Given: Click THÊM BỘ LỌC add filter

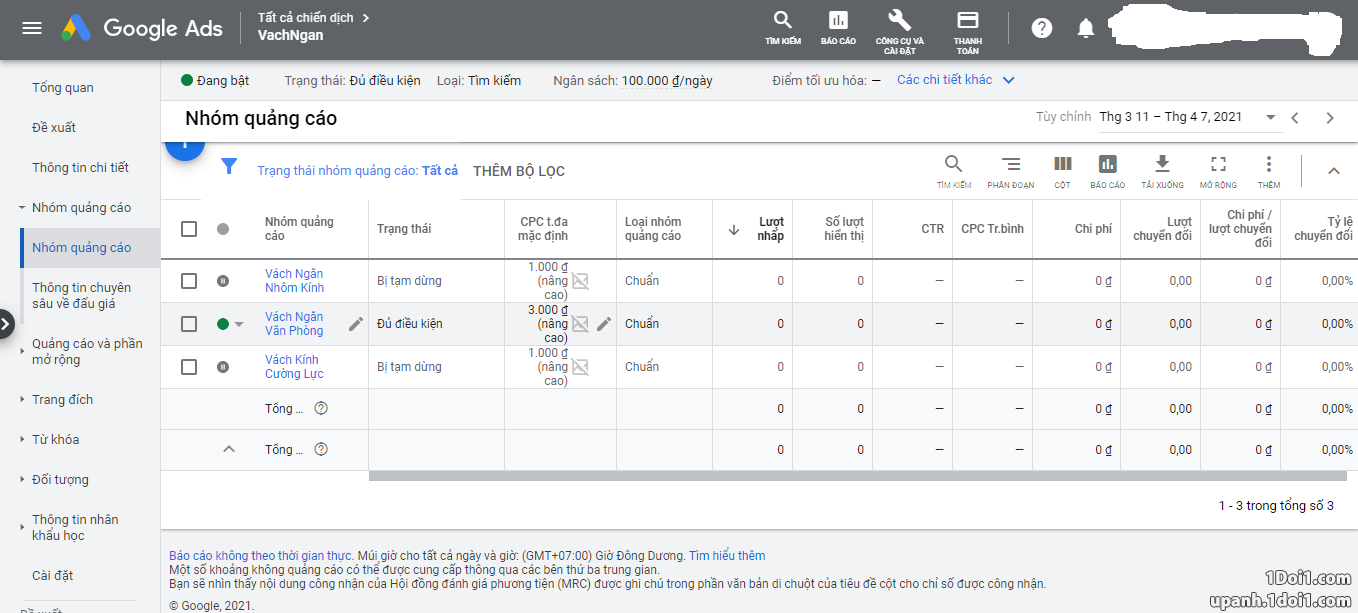Looking at the screenshot, I should coord(519,171).
